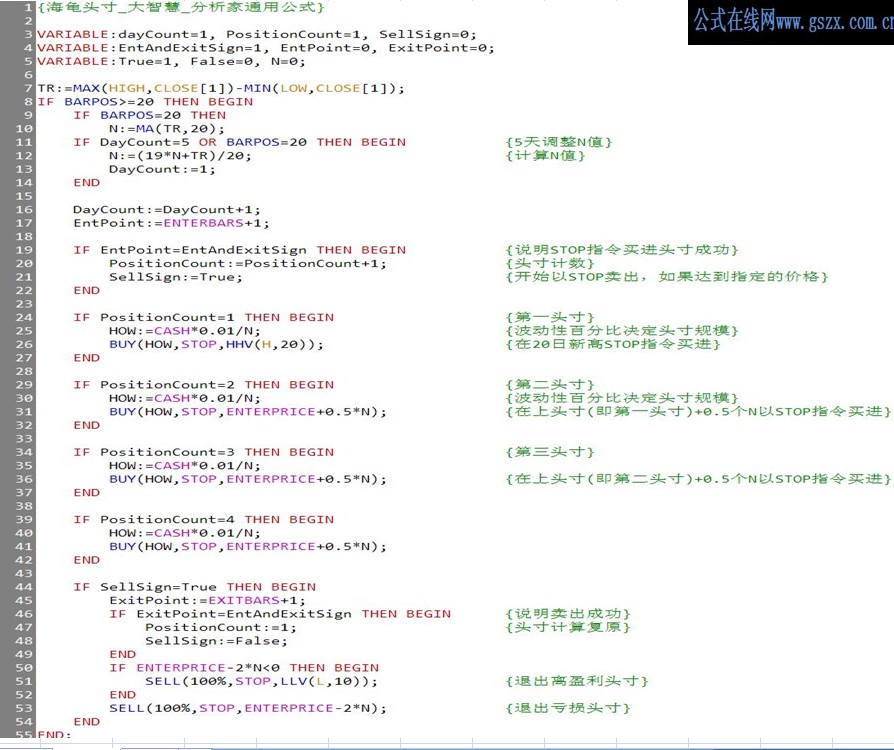The image size is (894, 750).
Task: Click line number 36 in the gutter
Action: click(x=24, y=479)
